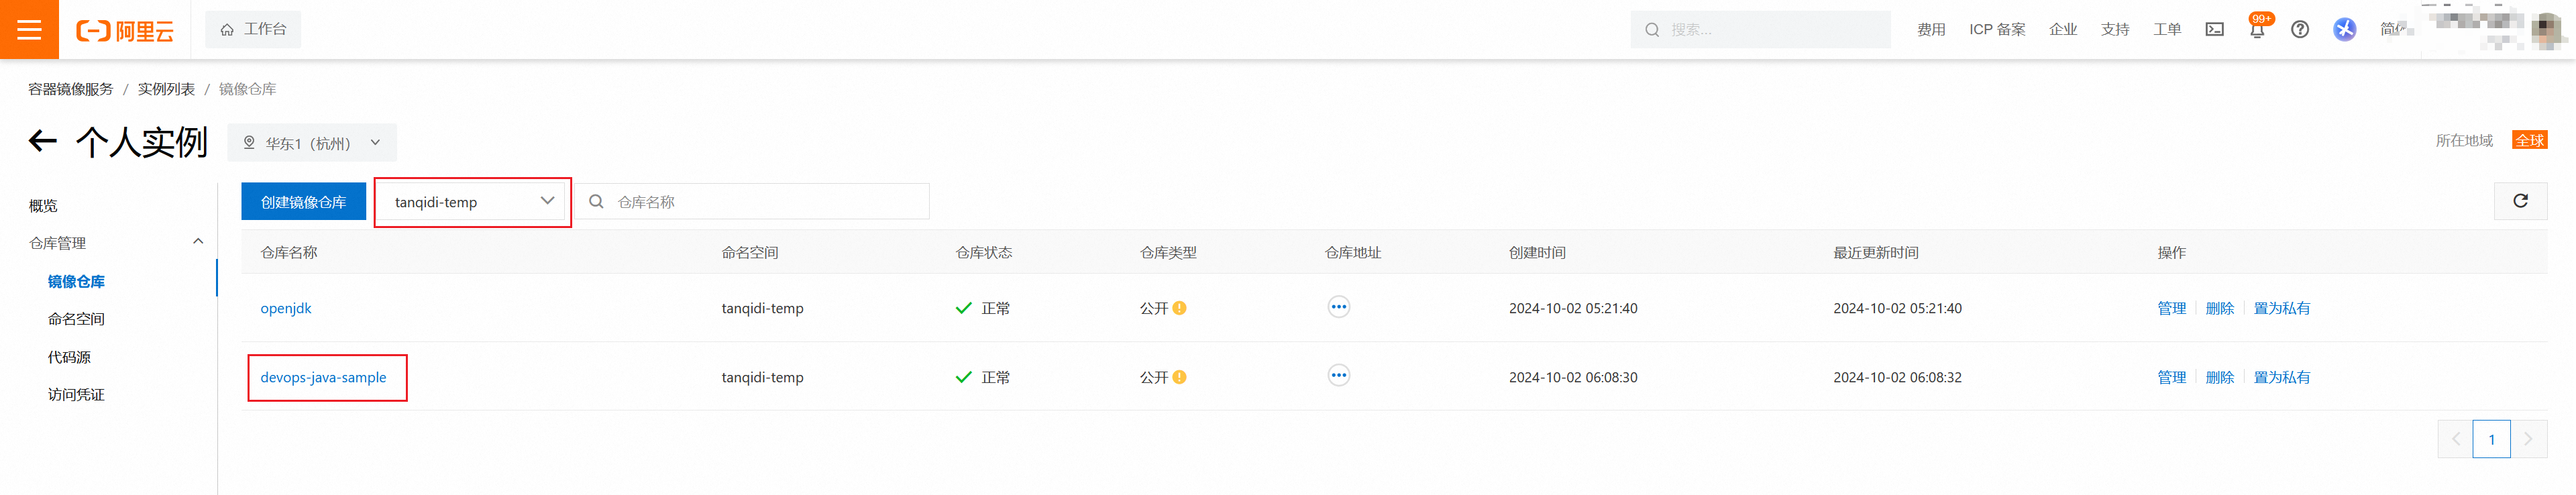The image size is (2576, 495).
Task: Set openjdk repository to private (置为私有)
Action: click(x=2281, y=308)
